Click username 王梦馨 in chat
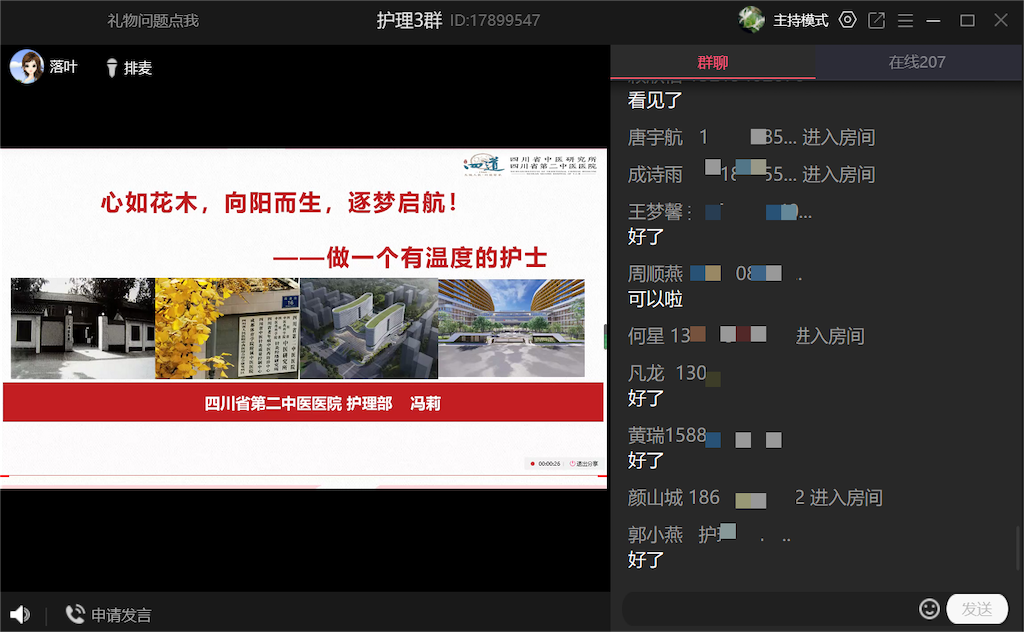 click(655, 212)
